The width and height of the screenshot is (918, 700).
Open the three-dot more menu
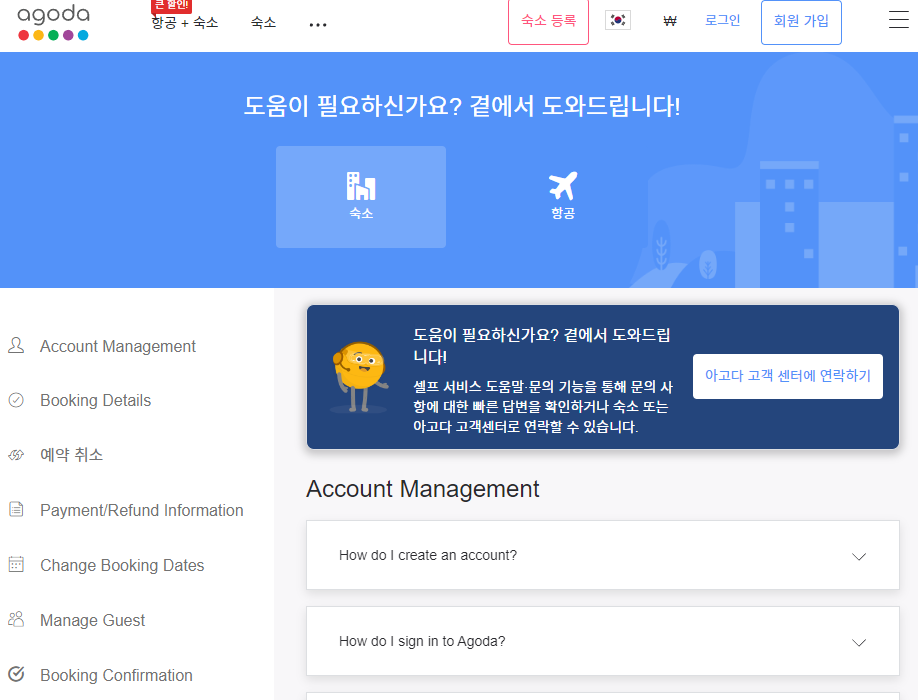(x=318, y=25)
